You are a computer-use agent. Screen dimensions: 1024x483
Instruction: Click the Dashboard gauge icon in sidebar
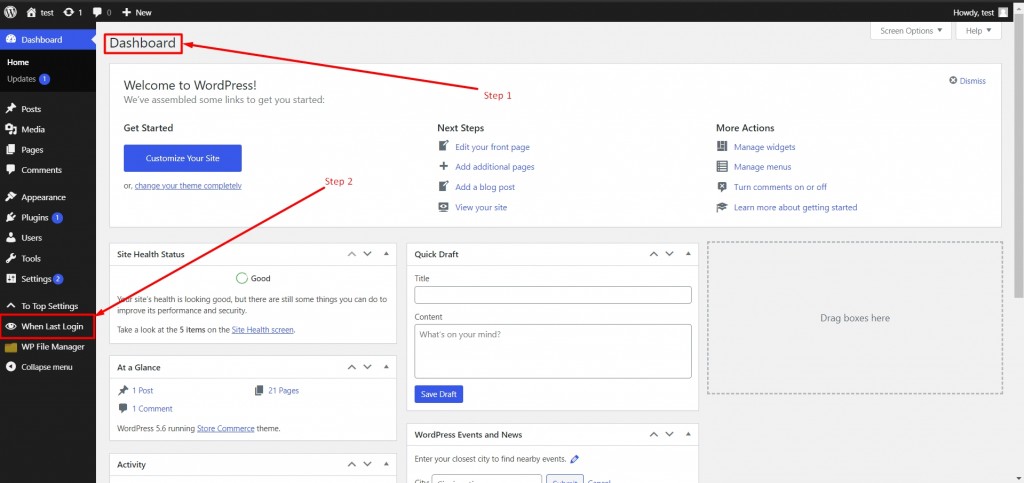pyautogui.click(x=10, y=40)
